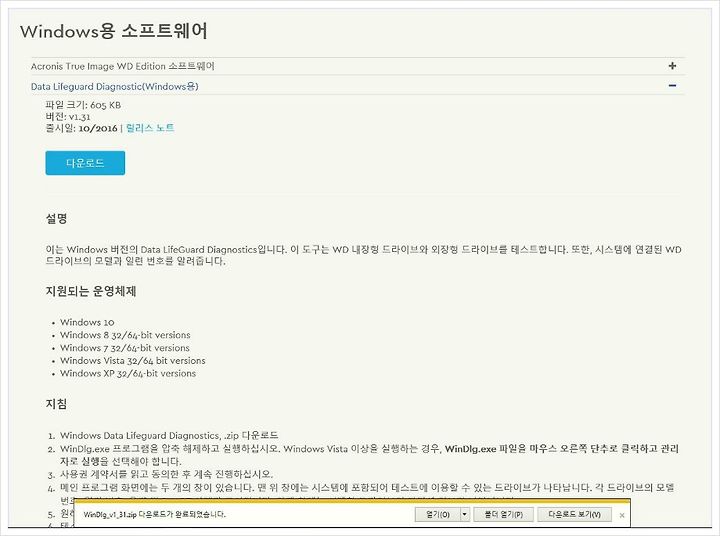Click 'Windows 8 32/64-bit versions' text
720x536 pixels.
click(125, 335)
